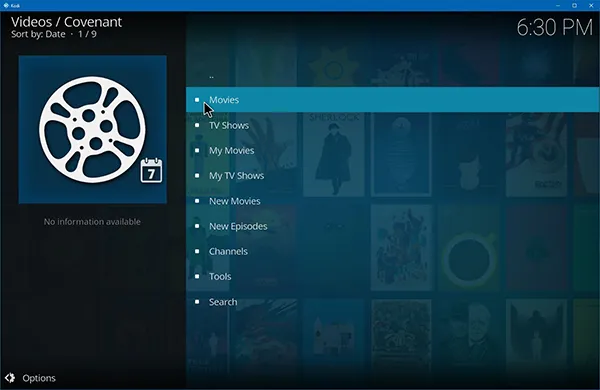This screenshot has height=390, width=600.
Task: Click the film reel thumbnail artwork
Action: (x=93, y=129)
